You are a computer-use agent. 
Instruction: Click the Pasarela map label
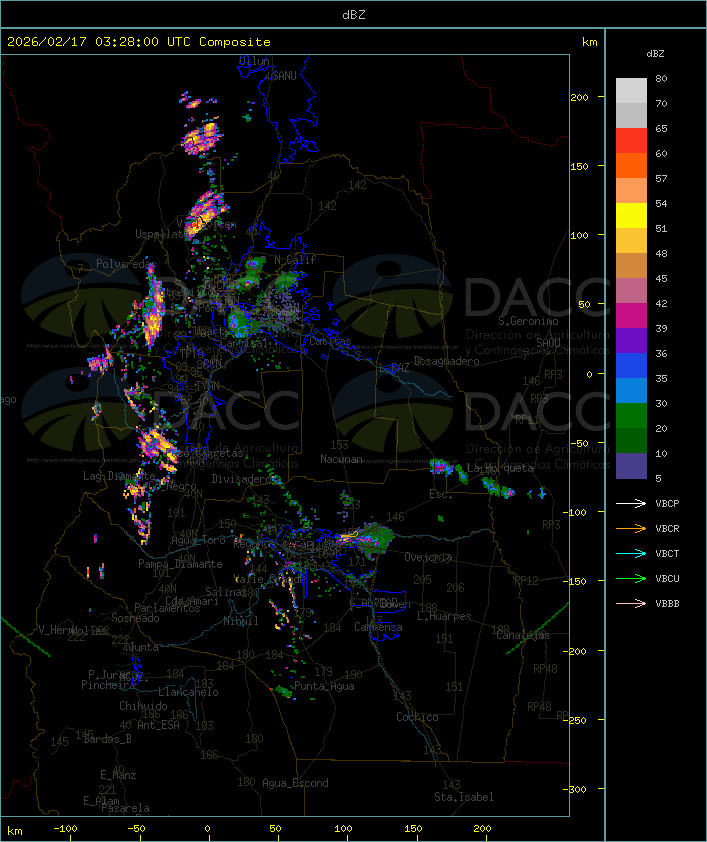click(x=126, y=808)
